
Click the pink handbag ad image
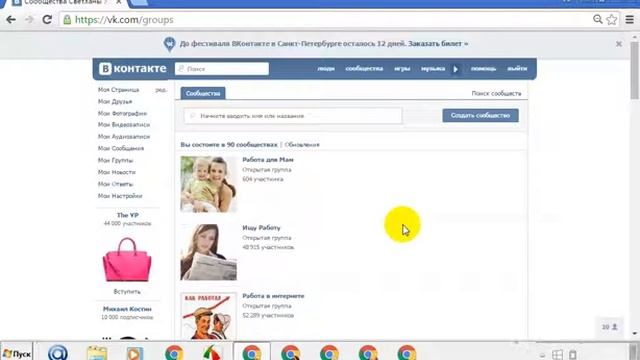click(127, 260)
